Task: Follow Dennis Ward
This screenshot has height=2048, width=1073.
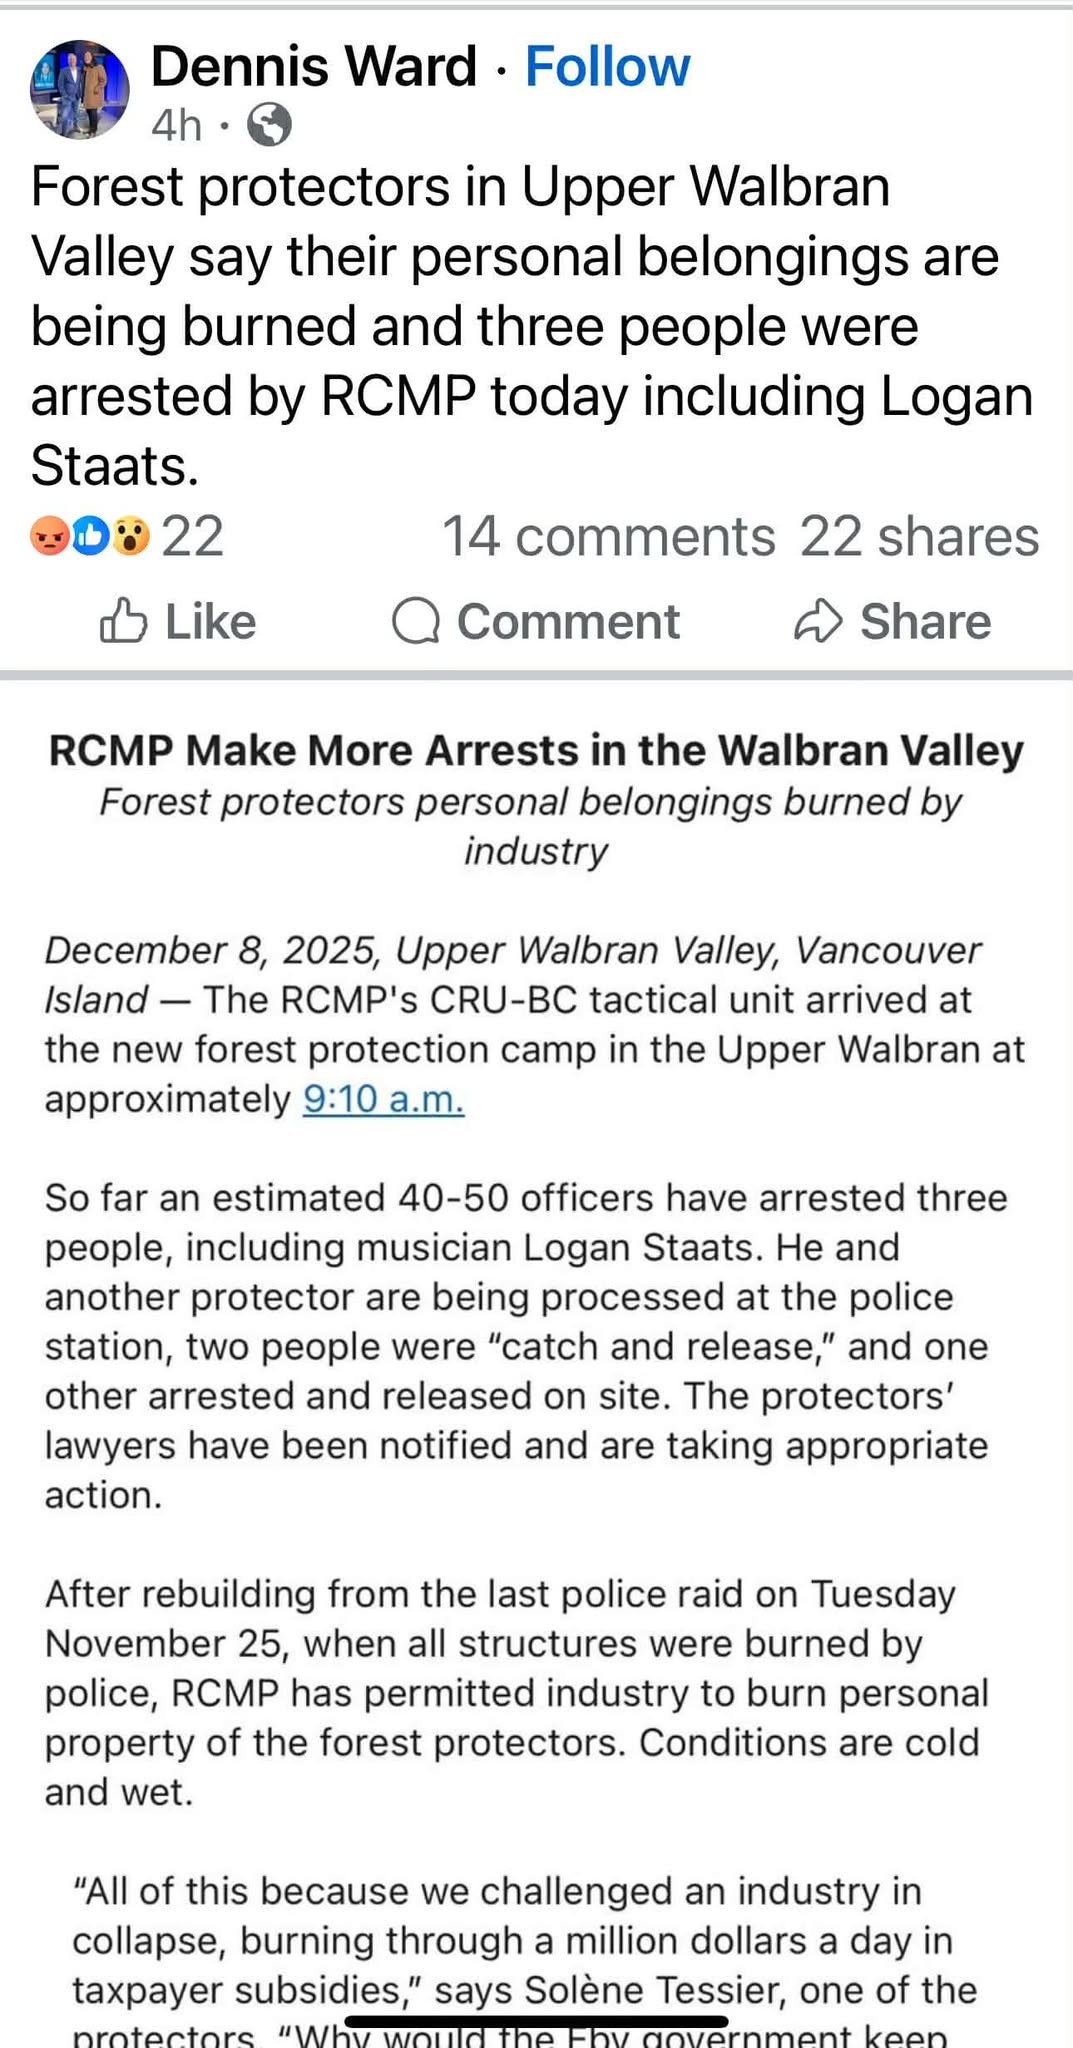Action: [607, 67]
